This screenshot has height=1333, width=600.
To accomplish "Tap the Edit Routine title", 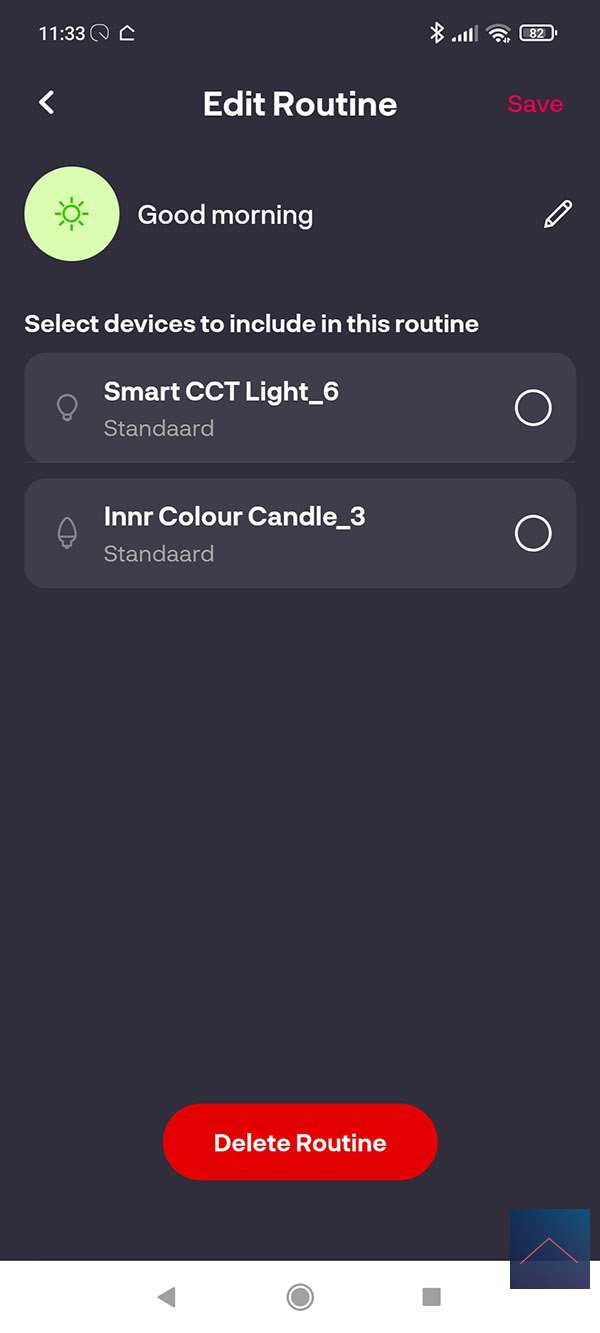I will coord(300,104).
